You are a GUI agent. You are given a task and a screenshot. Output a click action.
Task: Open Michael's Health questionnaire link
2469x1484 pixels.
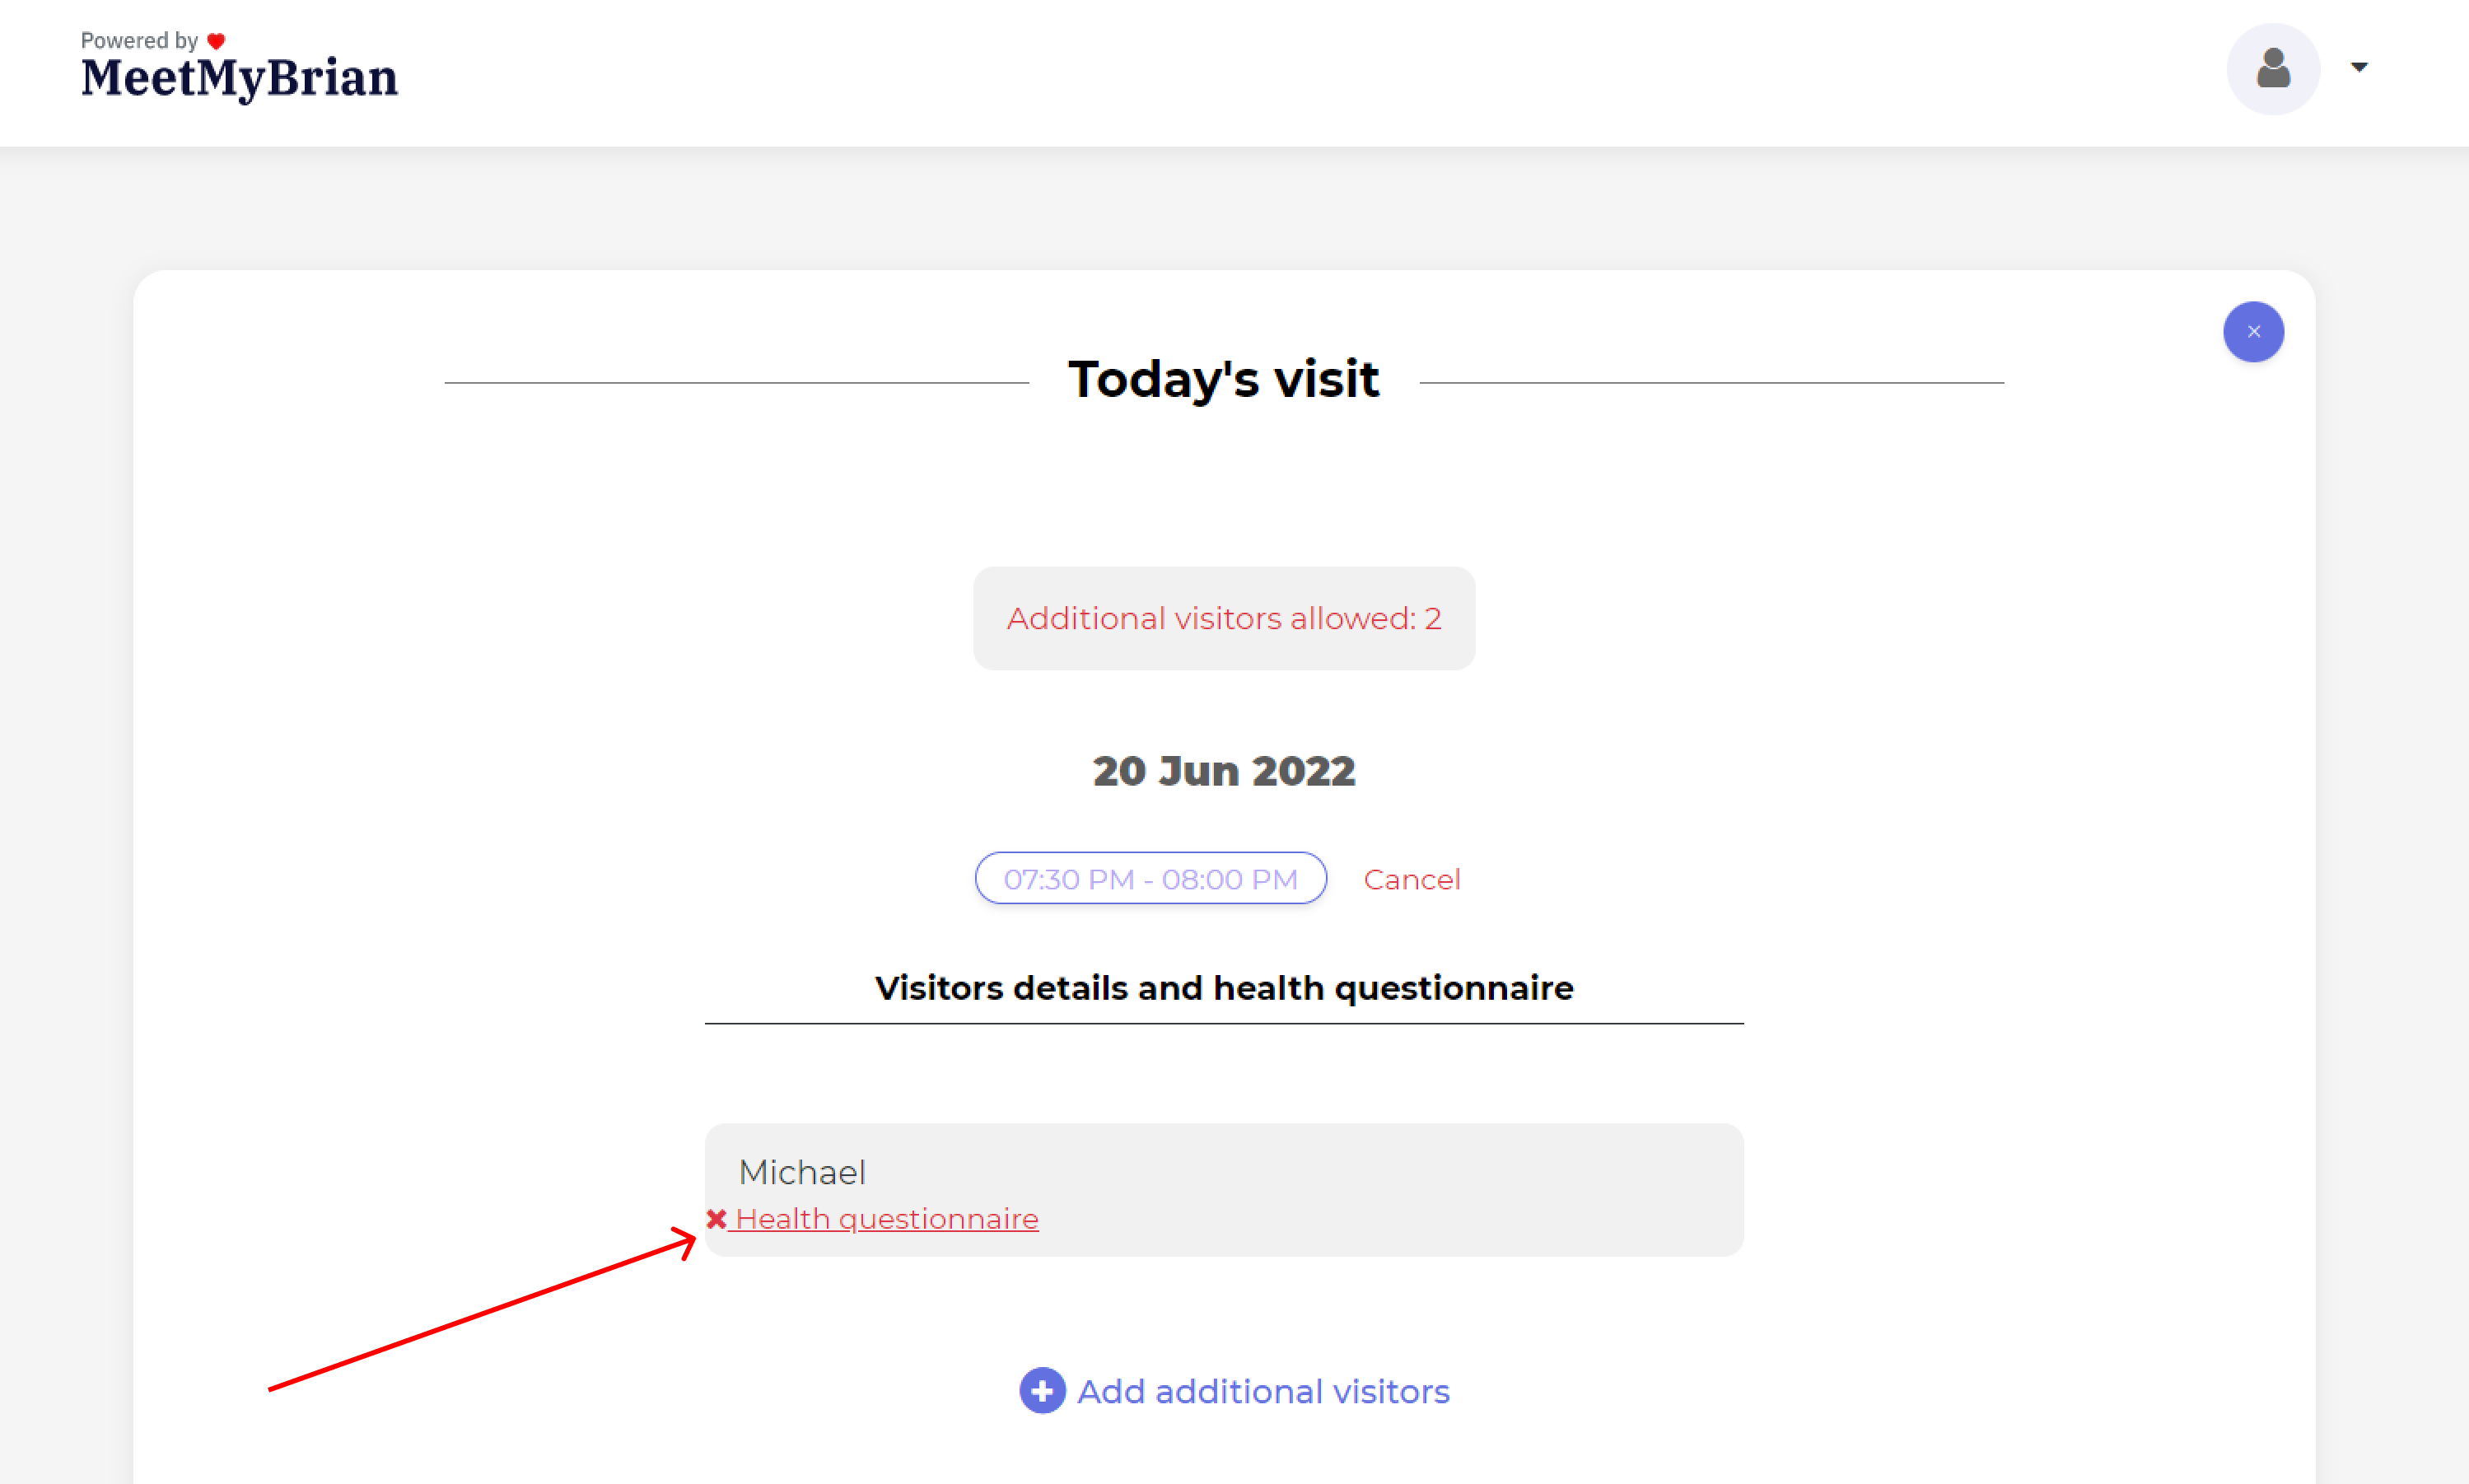coord(886,1219)
